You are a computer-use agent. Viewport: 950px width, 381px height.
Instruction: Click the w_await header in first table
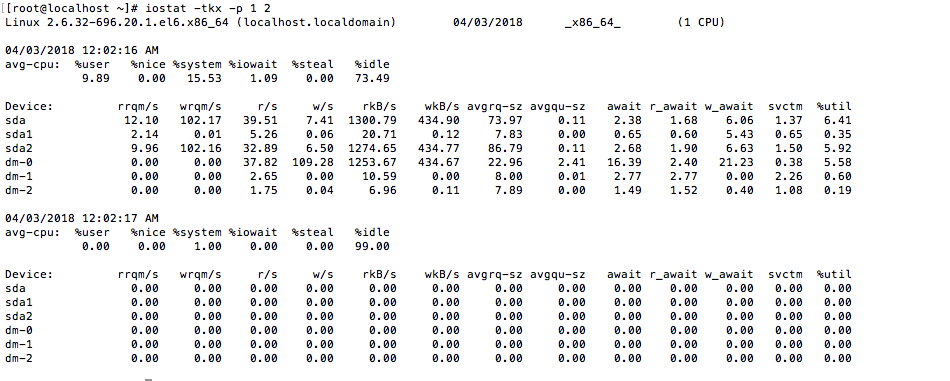tap(729, 107)
